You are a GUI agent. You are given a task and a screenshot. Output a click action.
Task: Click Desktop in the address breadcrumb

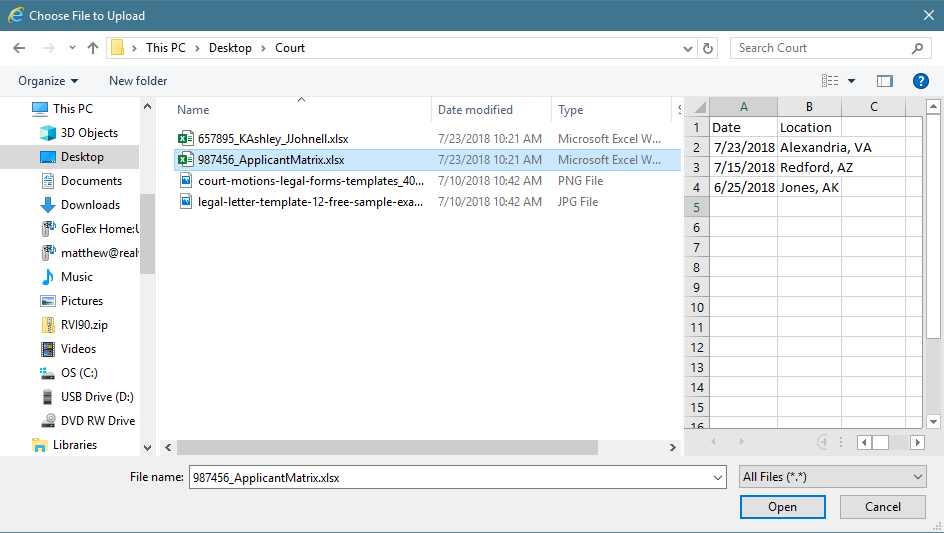tap(230, 48)
